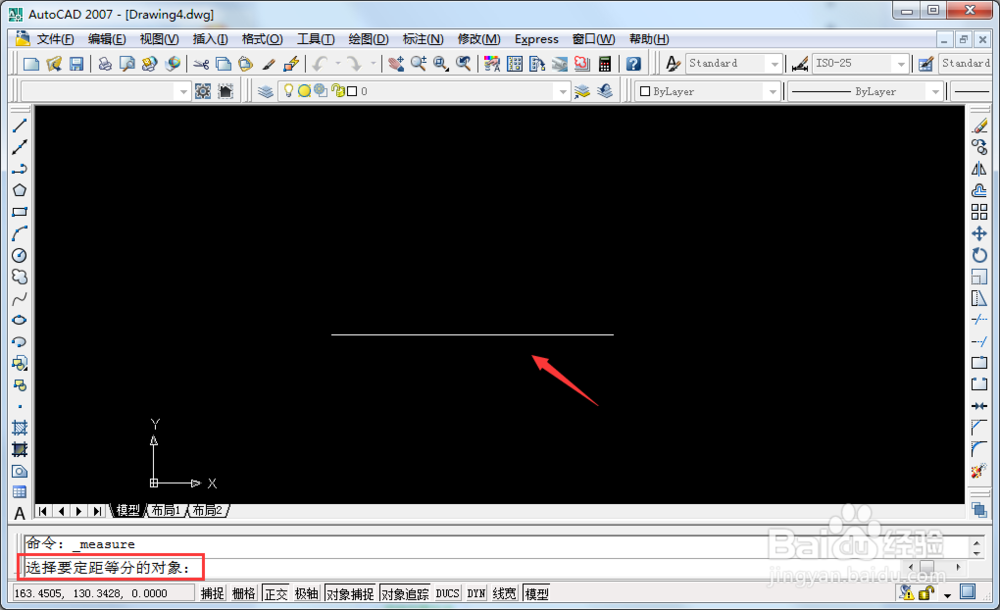
Task: Select the Rectangle tool
Action: (20, 212)
